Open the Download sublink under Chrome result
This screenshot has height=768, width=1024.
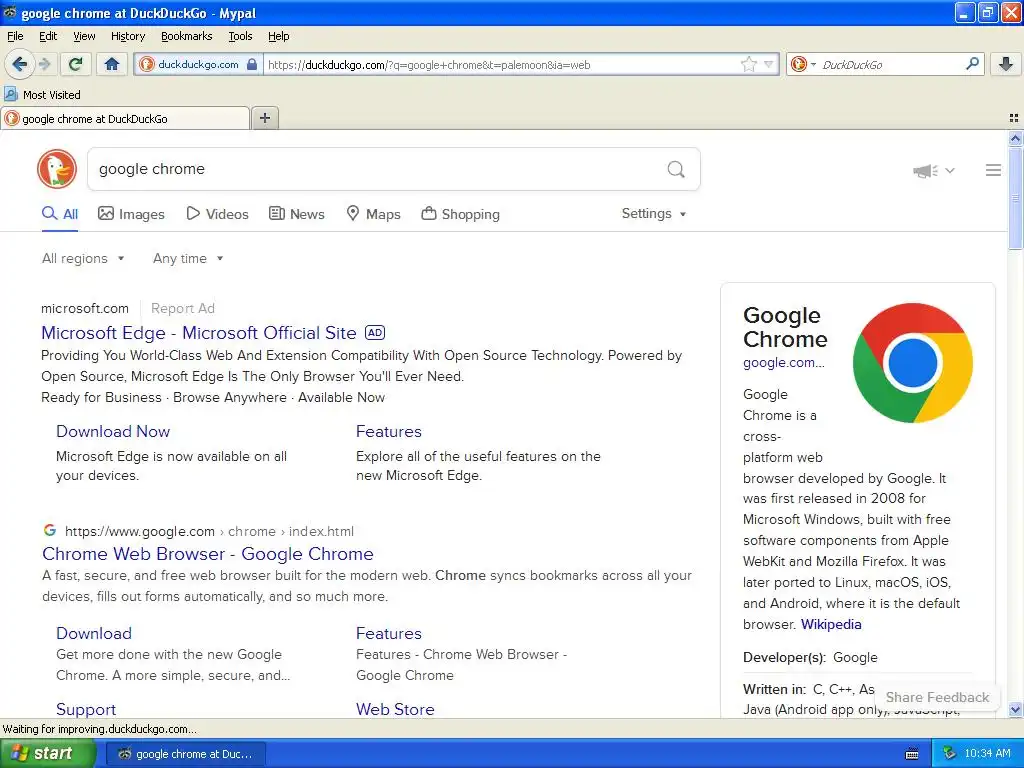click(94, 633)
